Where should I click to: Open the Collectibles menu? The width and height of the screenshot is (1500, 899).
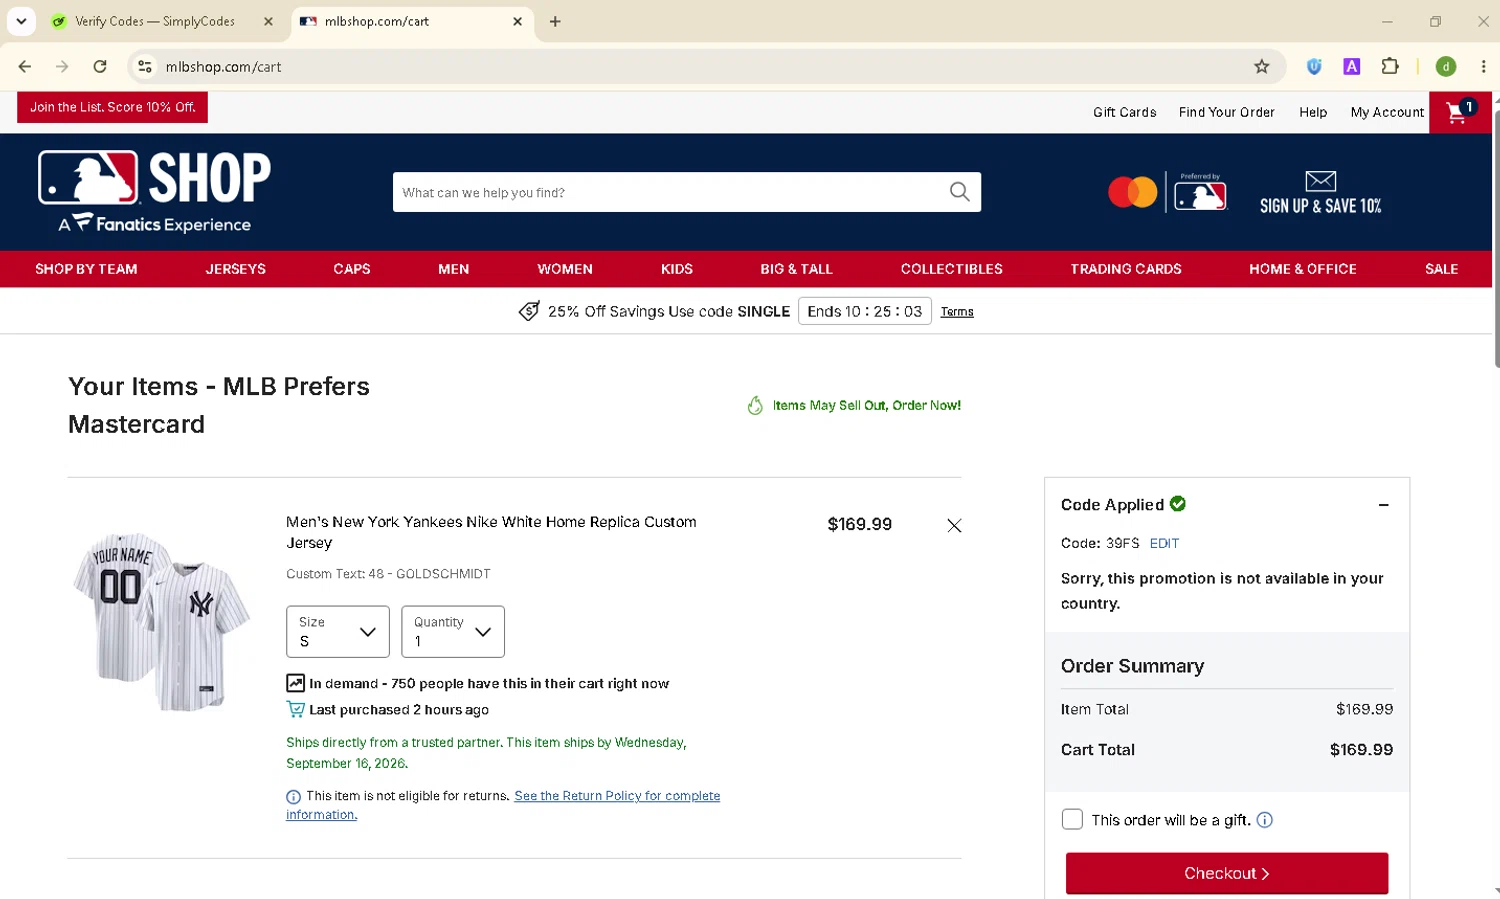tap(951, 269)
